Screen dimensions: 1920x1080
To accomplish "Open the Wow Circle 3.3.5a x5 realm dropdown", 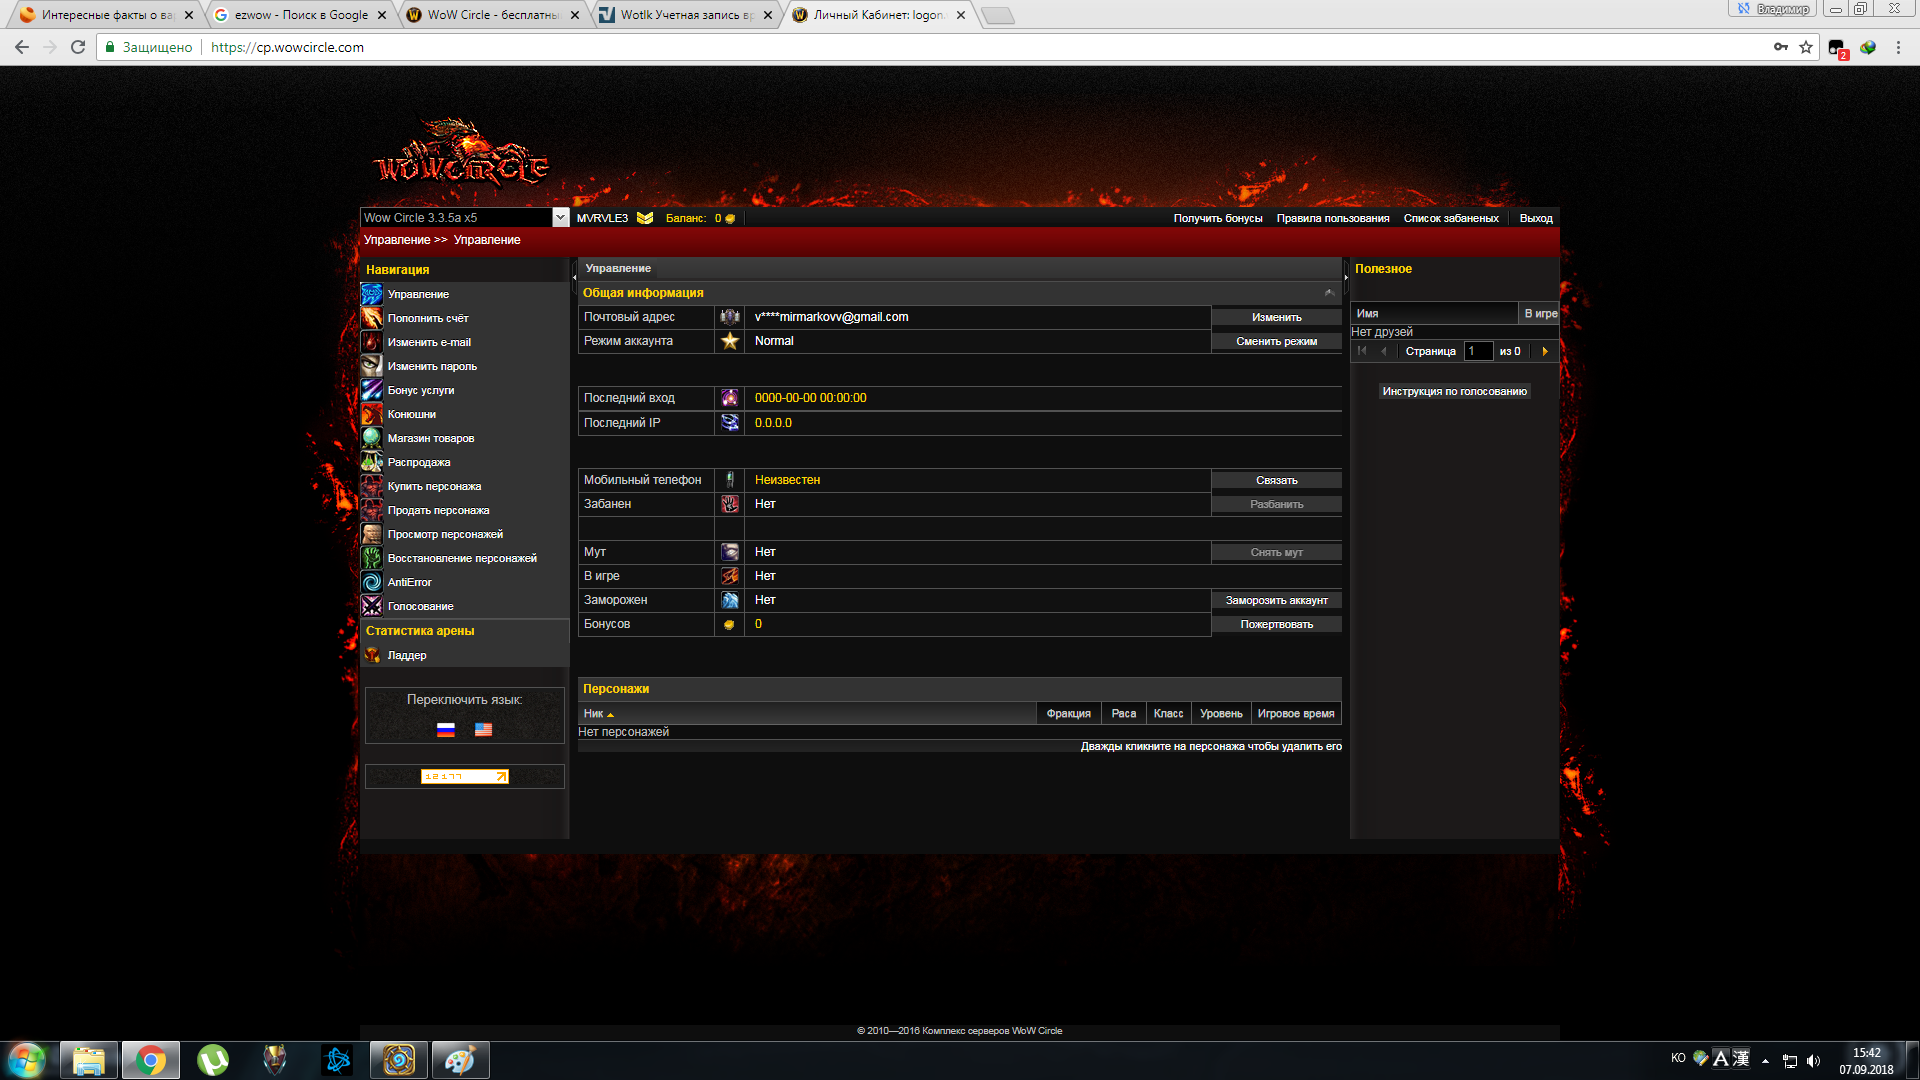I will tap(560, 217).
